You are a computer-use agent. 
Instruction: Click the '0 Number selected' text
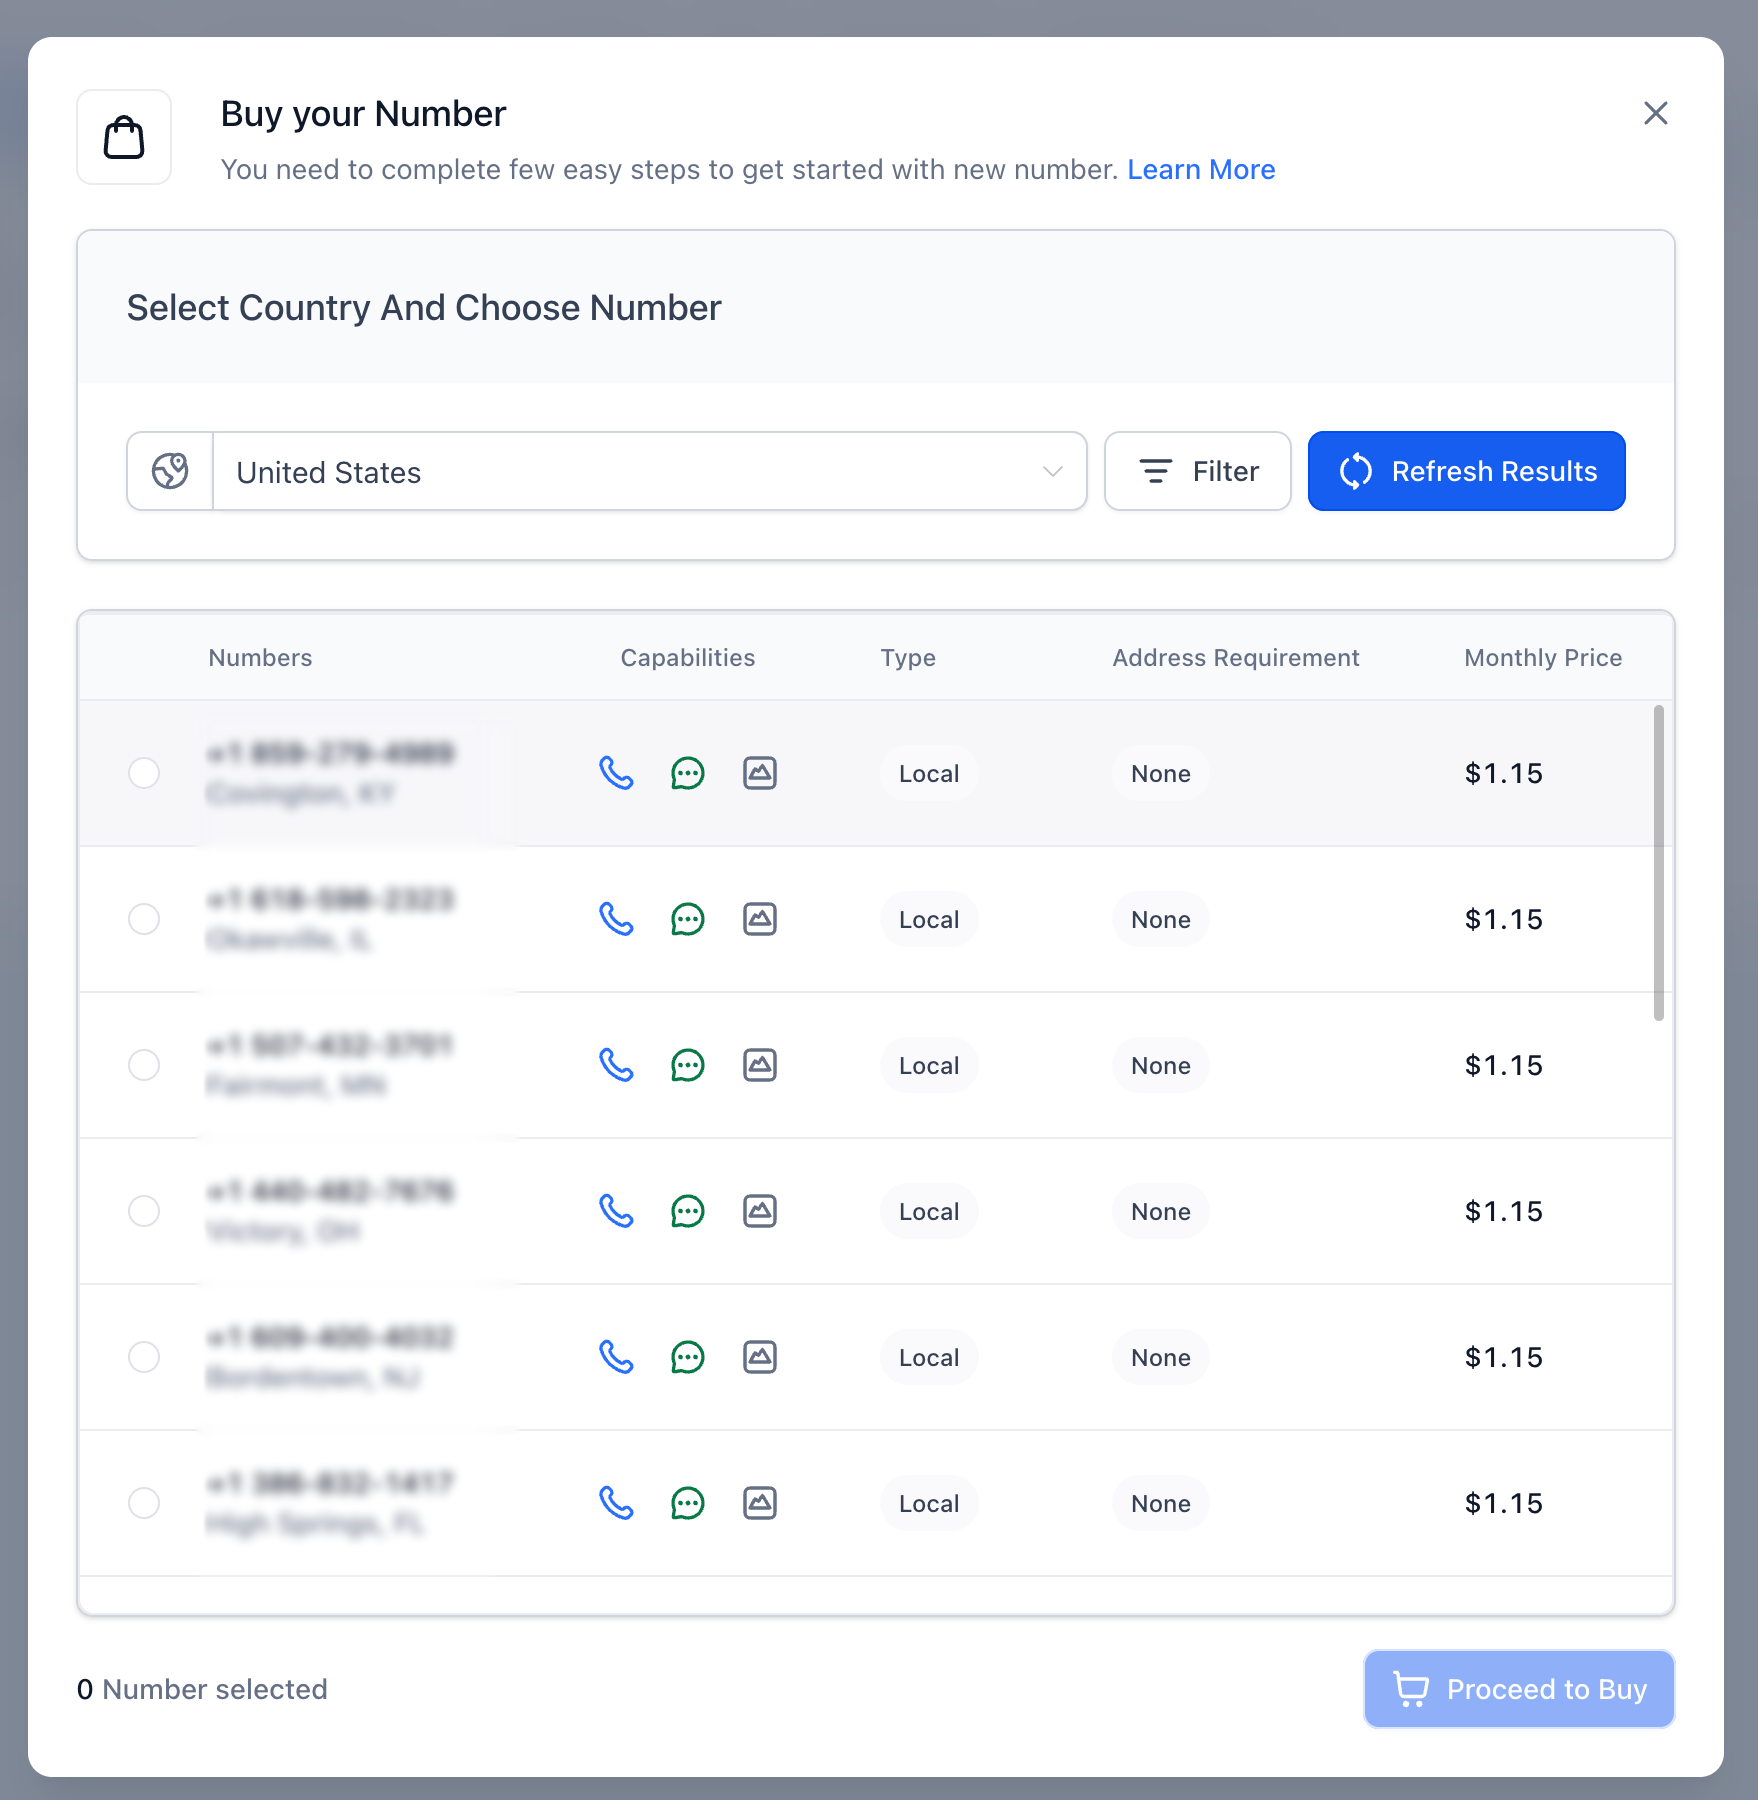coord(202,1689)
